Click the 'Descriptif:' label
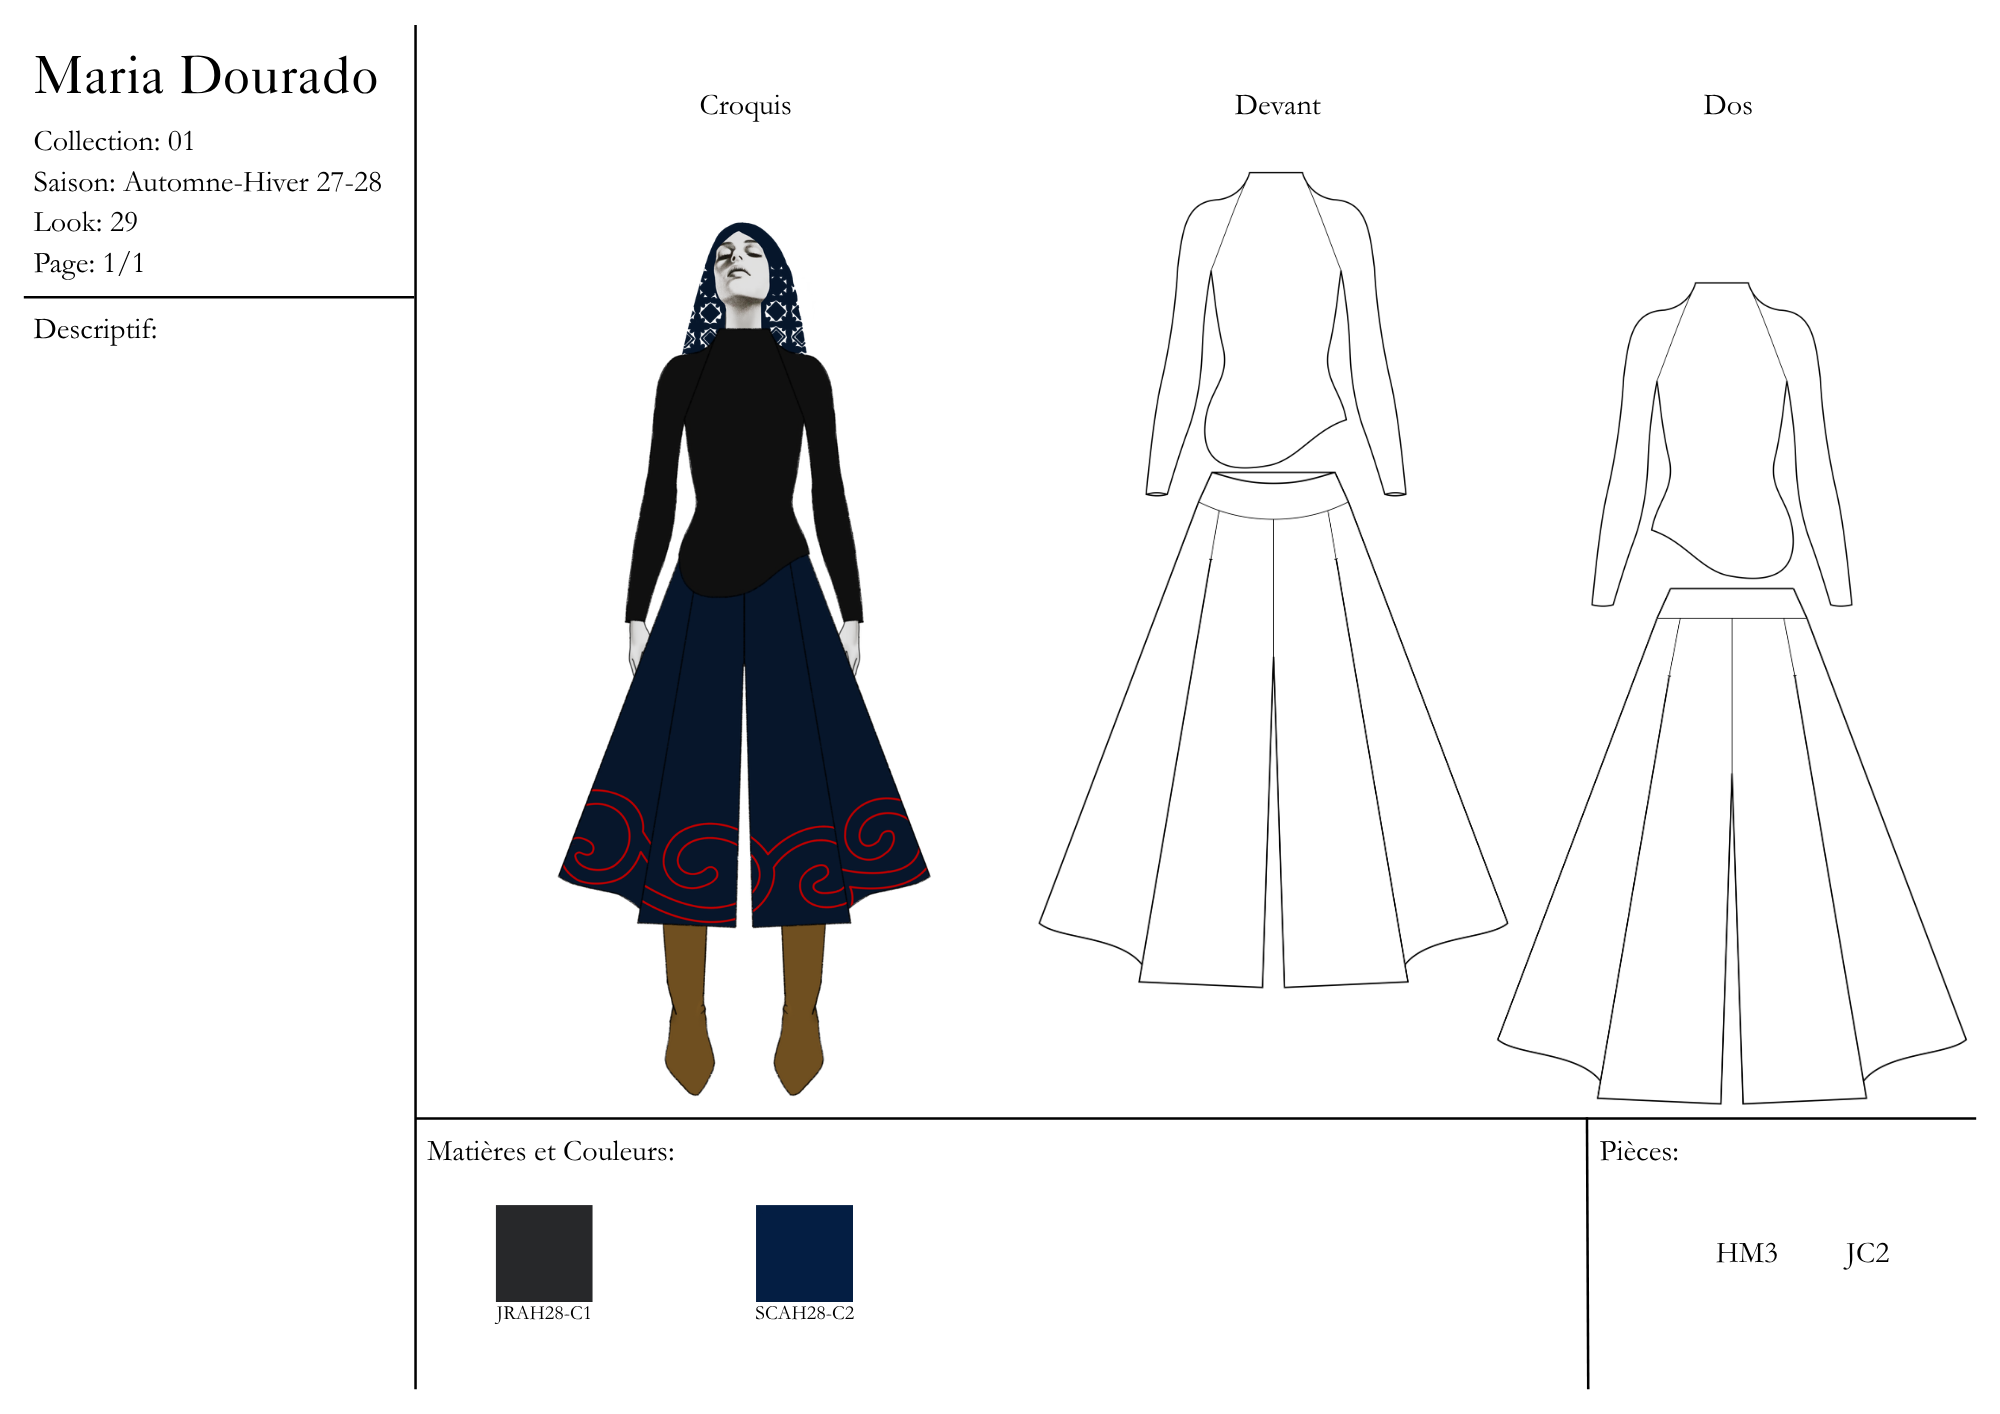This screenshot has height=1414, width=2000. (x=96, y=329)
